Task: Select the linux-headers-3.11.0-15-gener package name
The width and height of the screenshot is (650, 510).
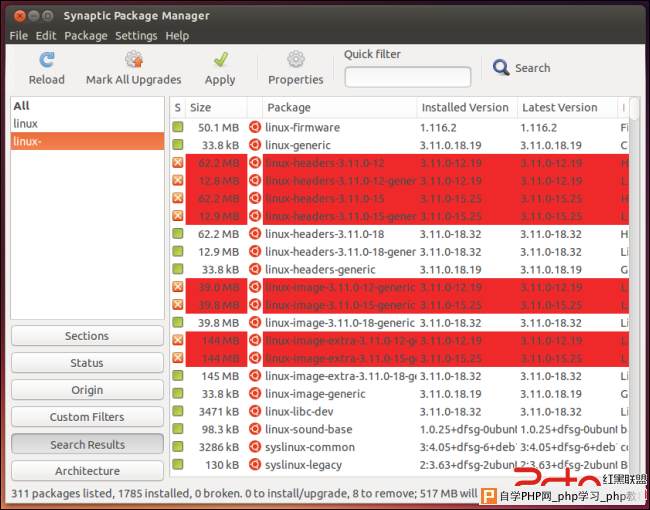Action: point(340,216)
